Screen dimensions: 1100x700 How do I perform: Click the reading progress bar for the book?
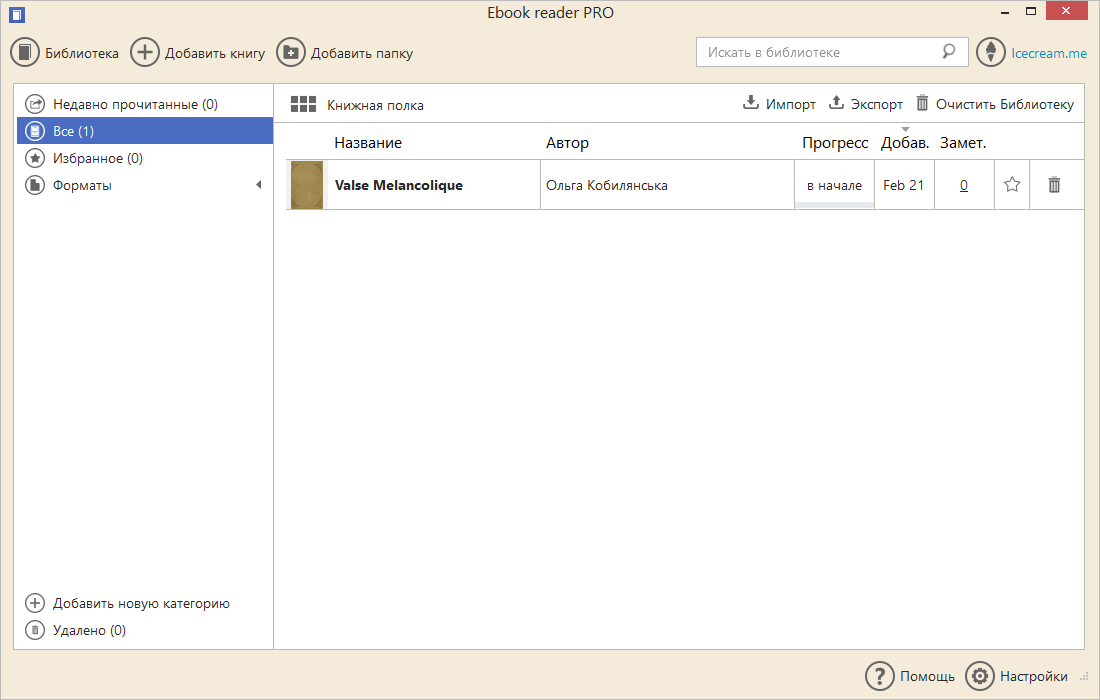pyautogui.click(x=834, y=205)
